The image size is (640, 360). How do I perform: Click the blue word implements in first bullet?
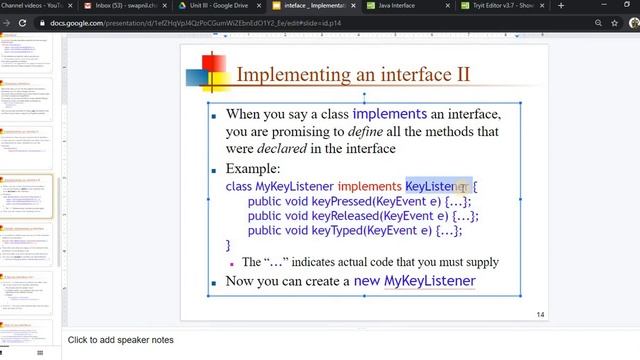pos(389,114)
